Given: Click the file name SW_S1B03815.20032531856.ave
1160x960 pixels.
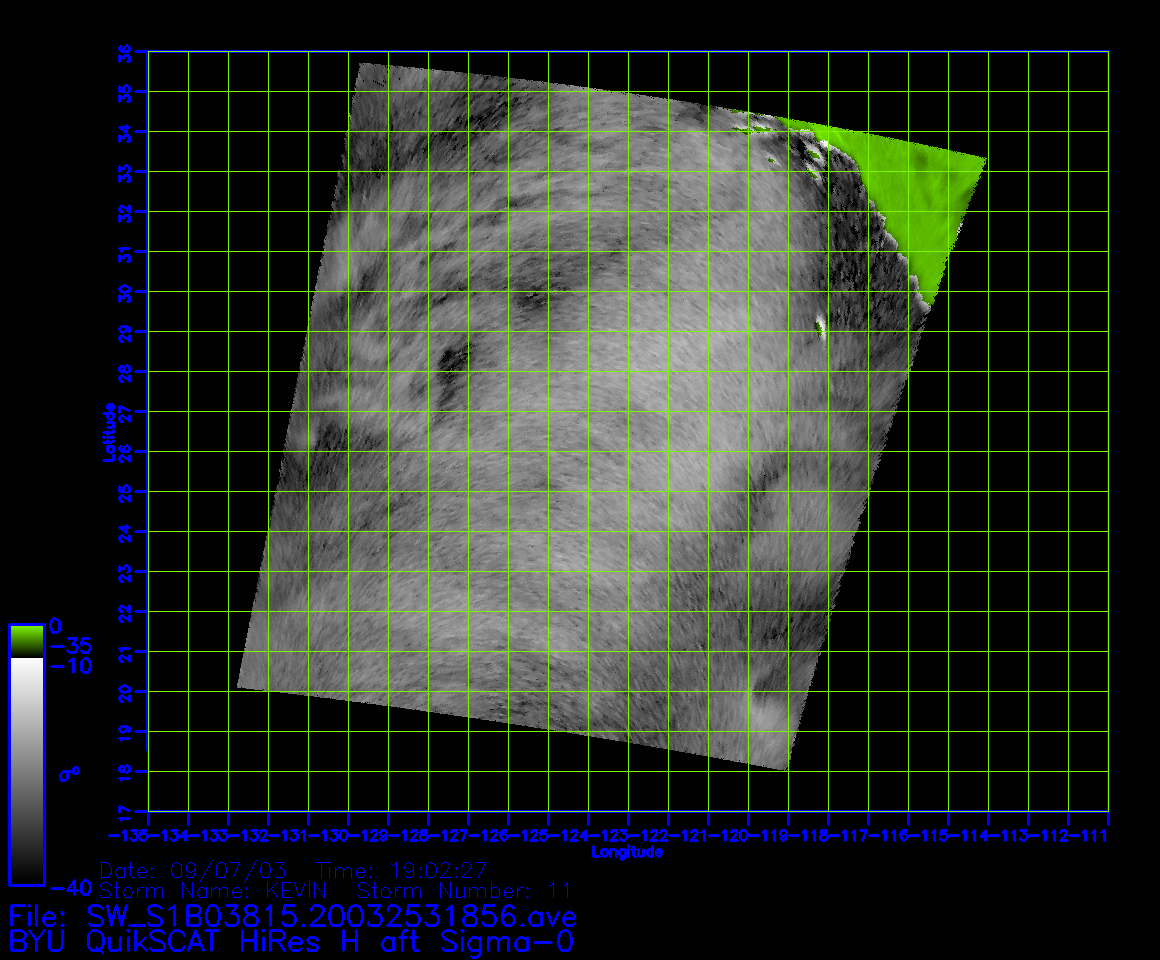Looking at the screenshot, I should (x=330, y=916).
